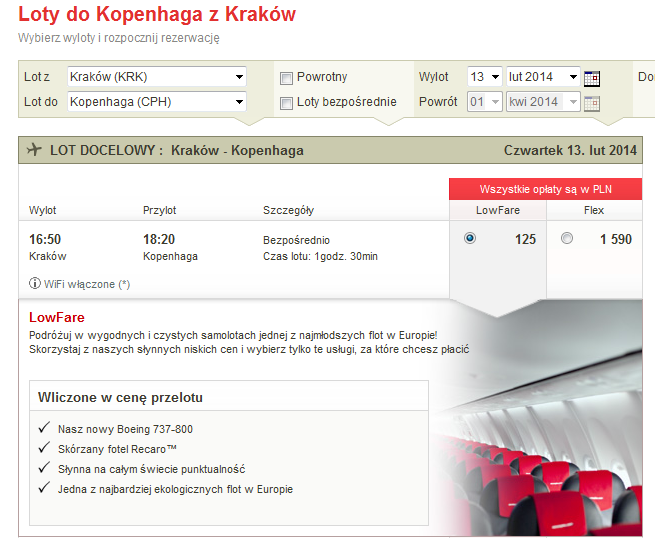Viewport: 655px width, 538px height.
Task: Click Nasz nowy Boeing 737-800 item
Action: (125, 429)
